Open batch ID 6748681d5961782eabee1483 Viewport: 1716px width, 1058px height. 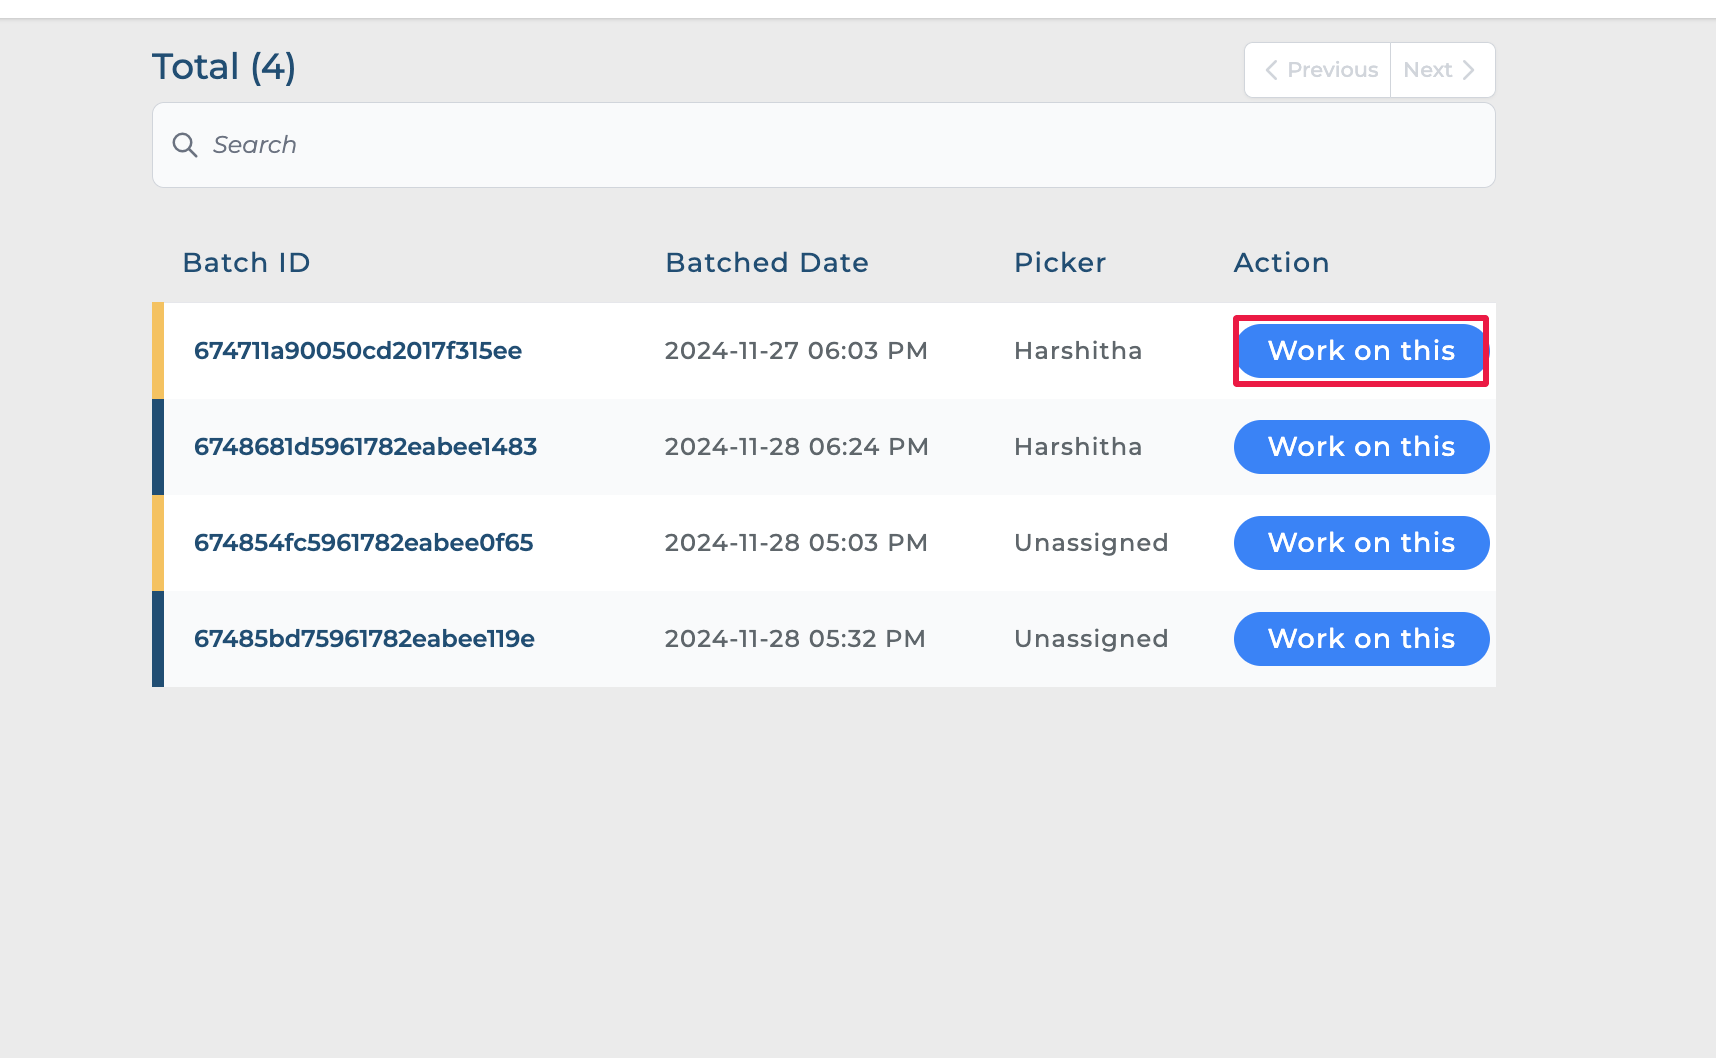click(x=365, y=447)
